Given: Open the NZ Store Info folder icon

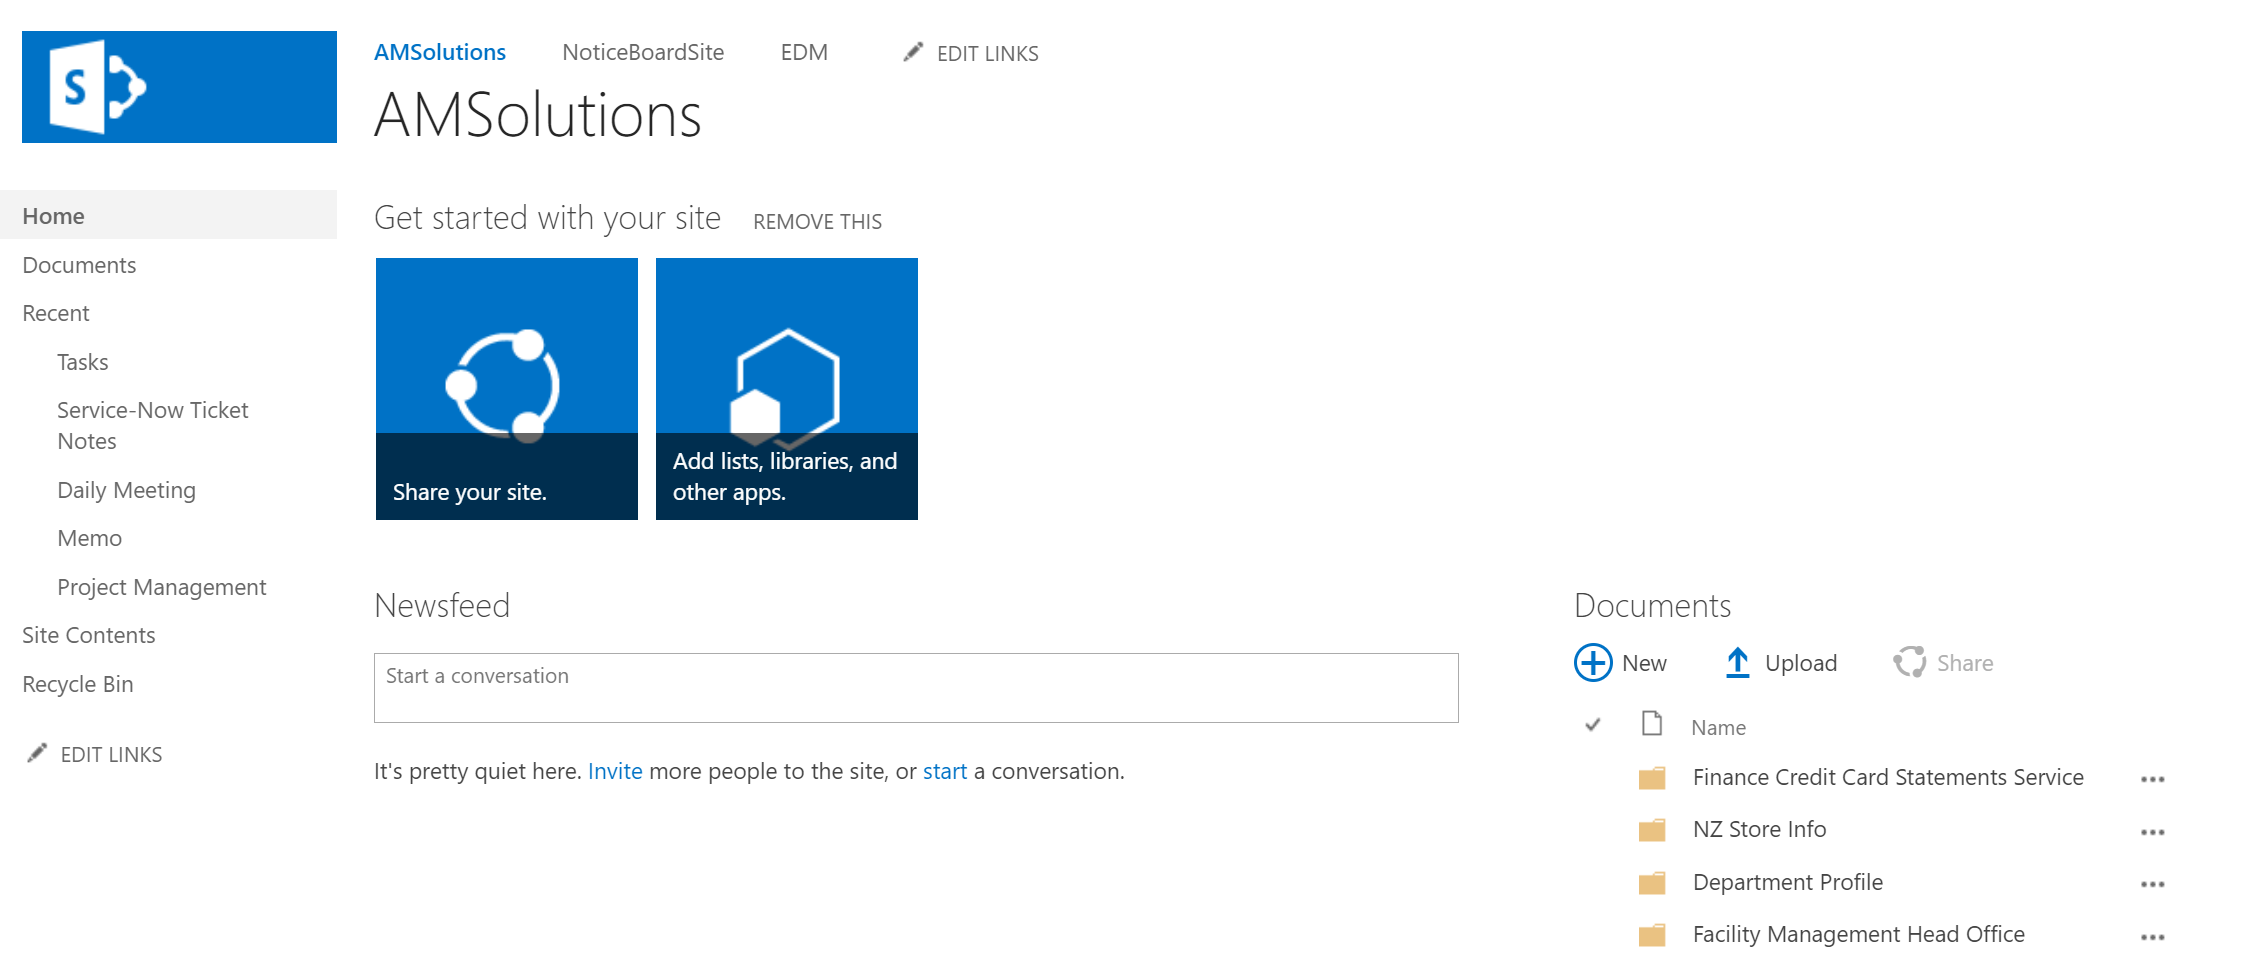Looking at the screenshot, I should (1652, 830).
